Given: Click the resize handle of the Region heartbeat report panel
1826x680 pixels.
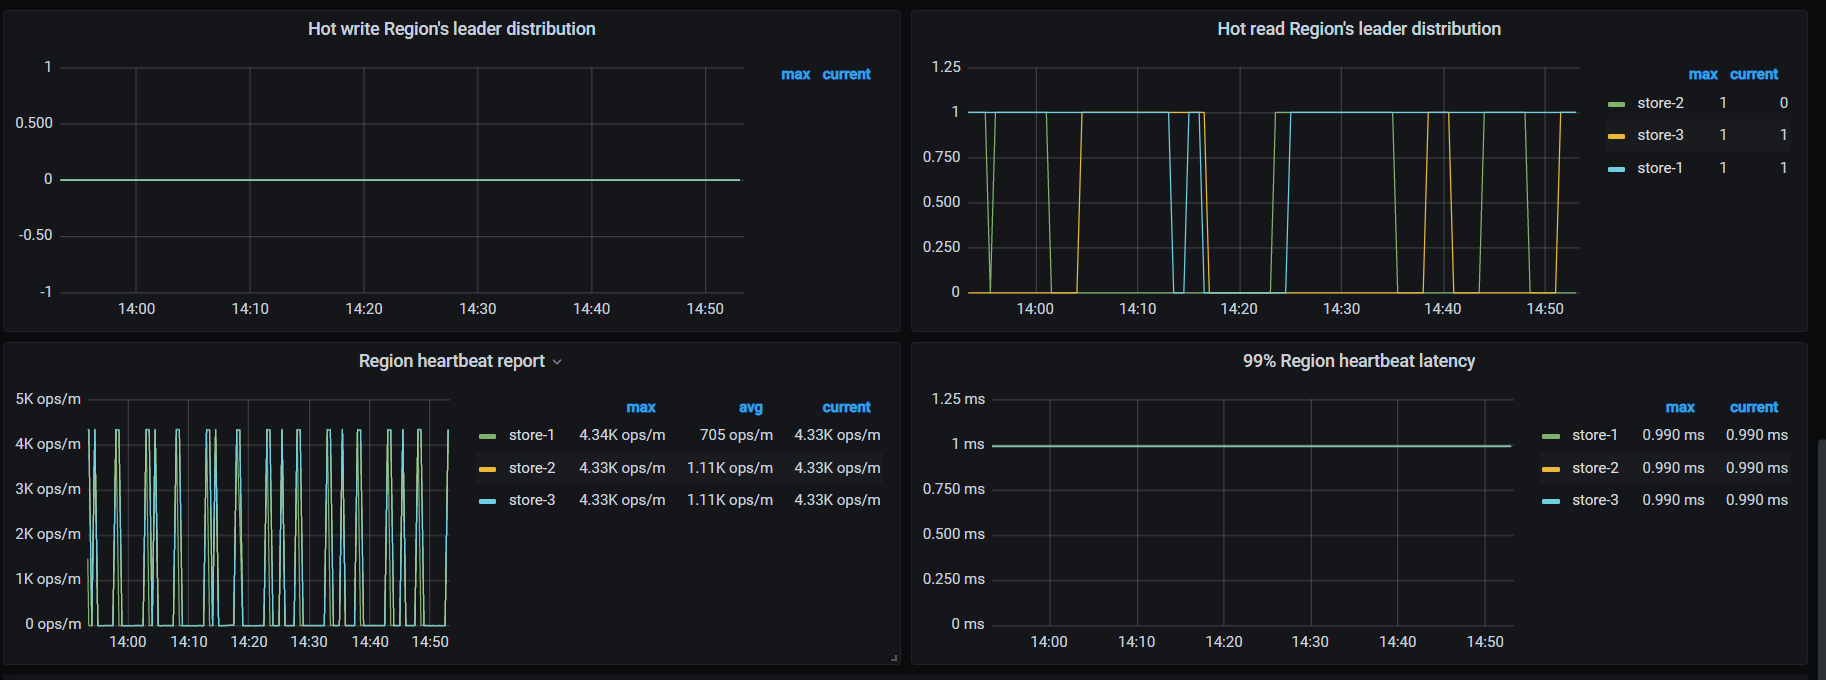Looking at the screenshot, I should pos(893,657).
